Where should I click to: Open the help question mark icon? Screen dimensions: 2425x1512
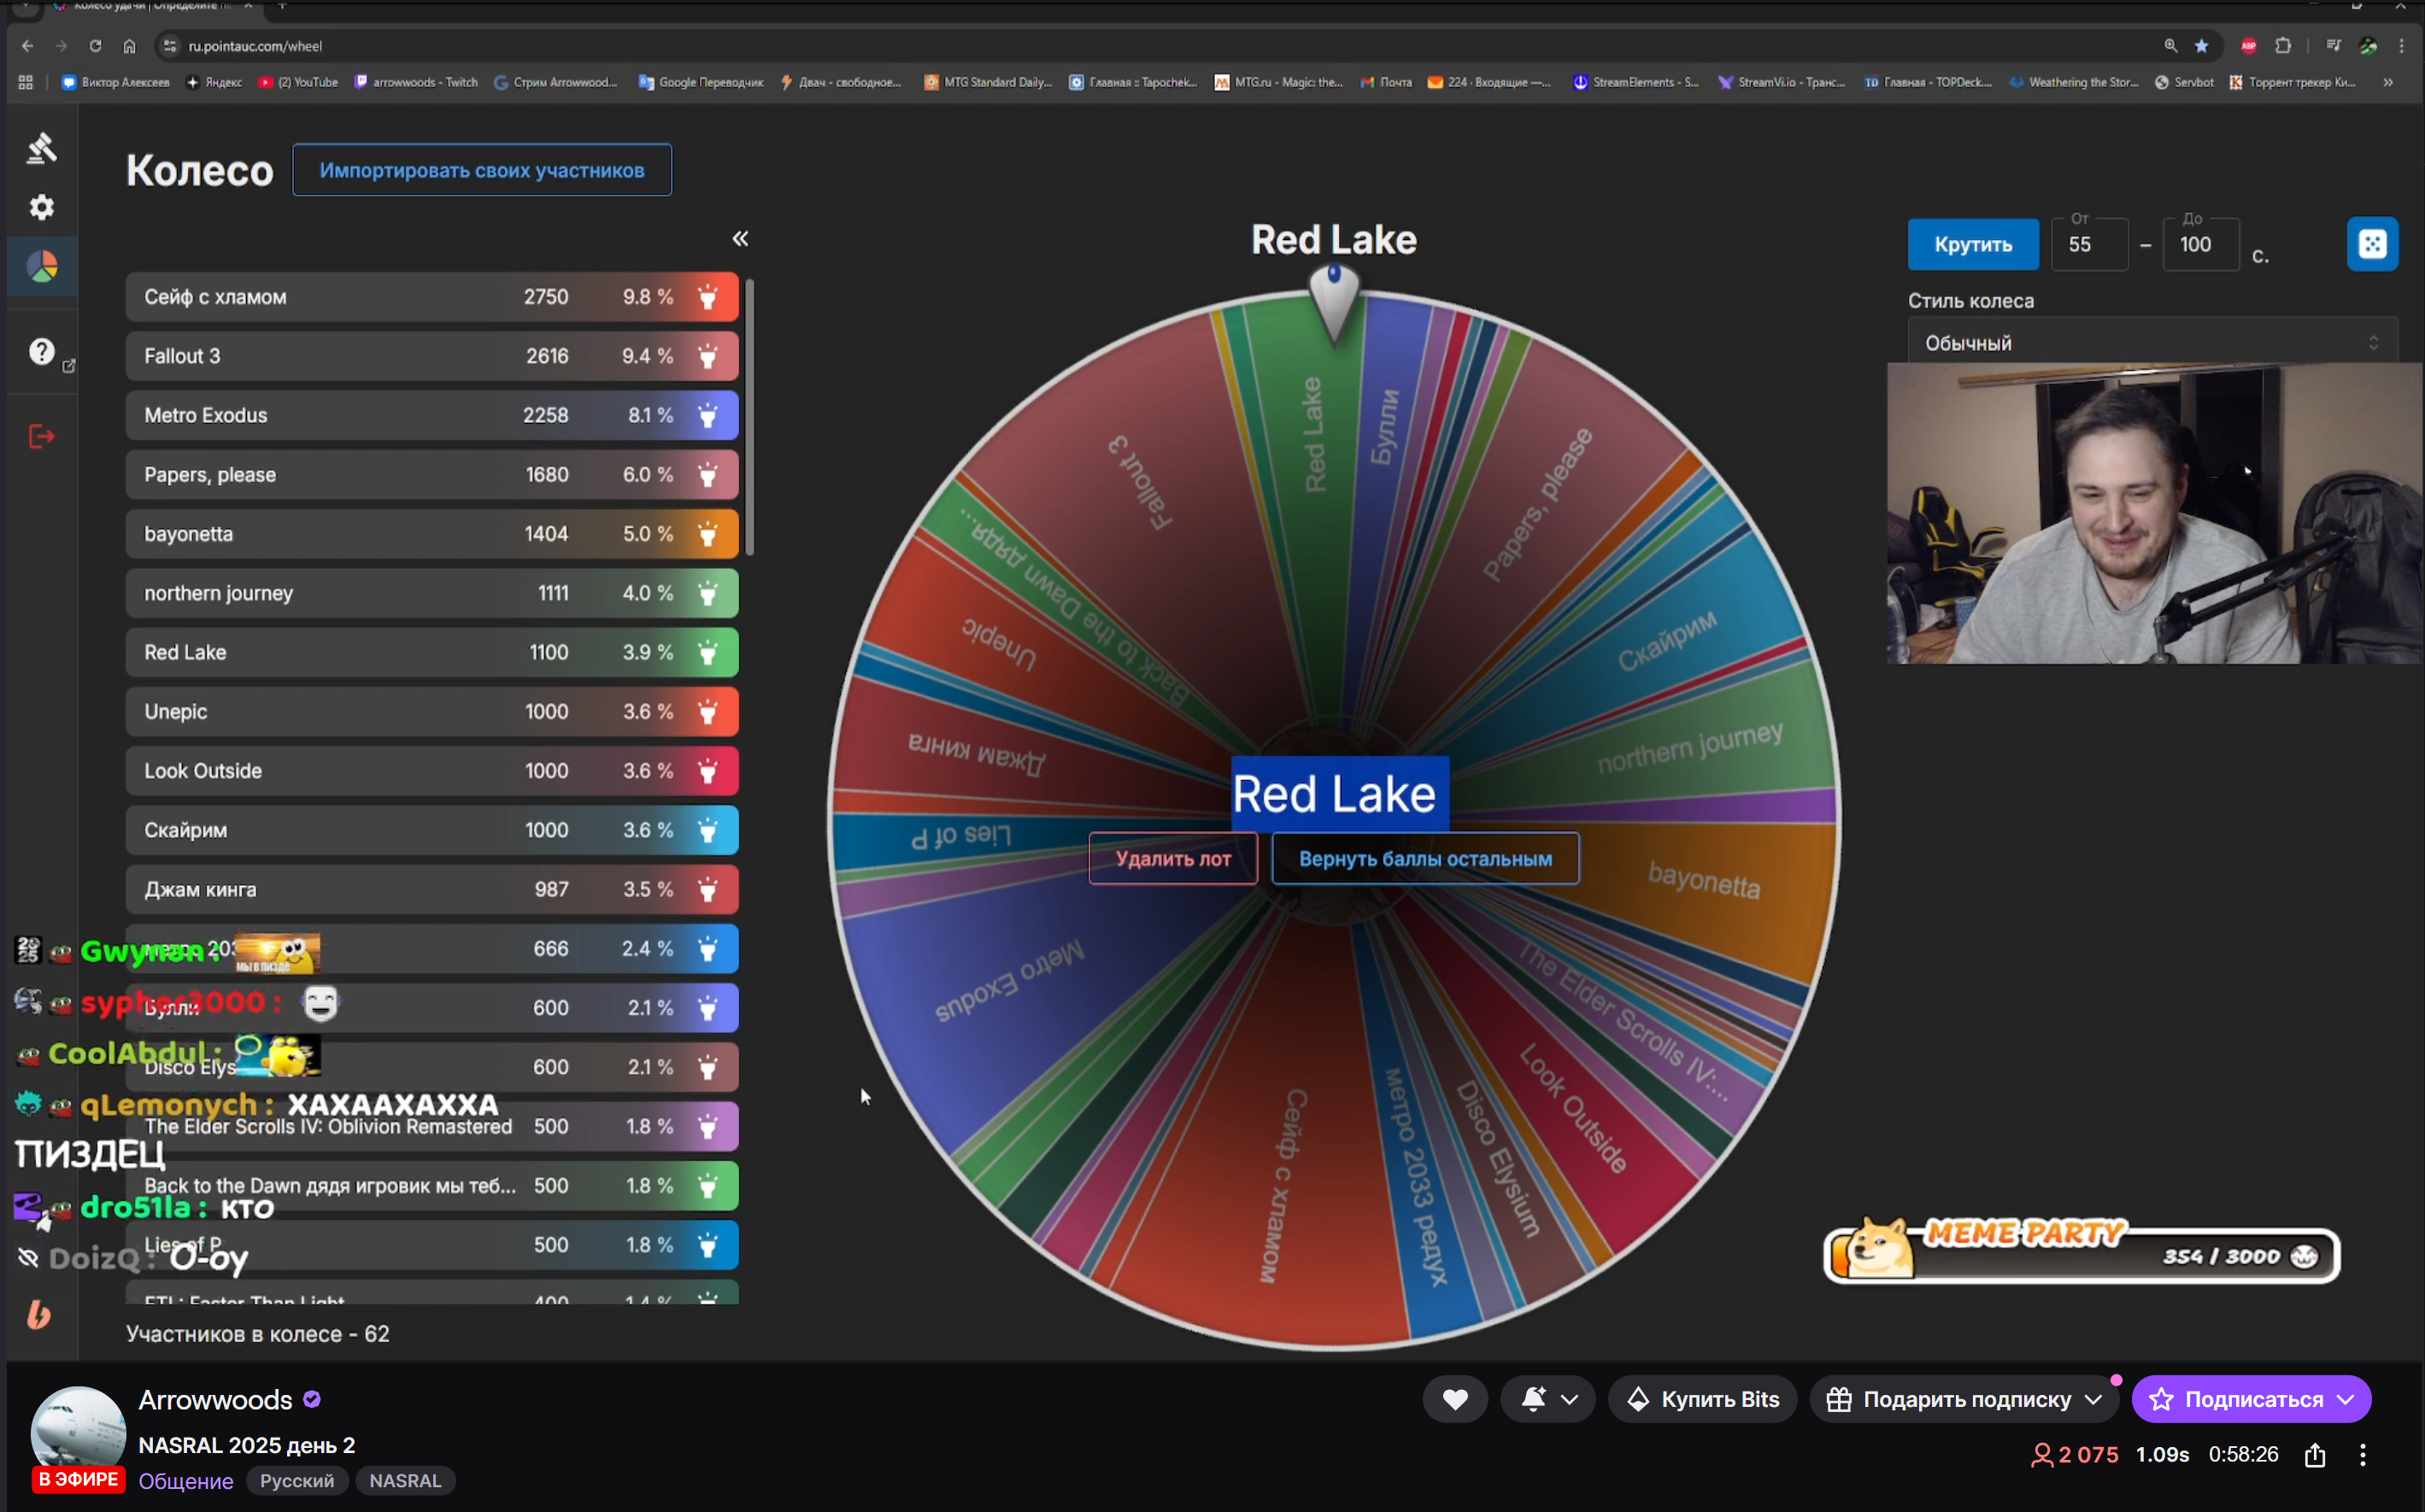(42, 351)
